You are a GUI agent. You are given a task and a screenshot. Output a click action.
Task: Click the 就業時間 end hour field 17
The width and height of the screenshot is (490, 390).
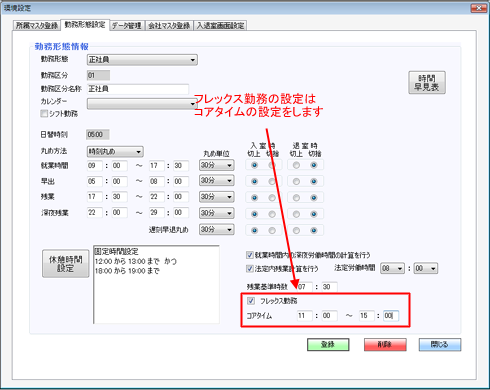click(157, 166)
